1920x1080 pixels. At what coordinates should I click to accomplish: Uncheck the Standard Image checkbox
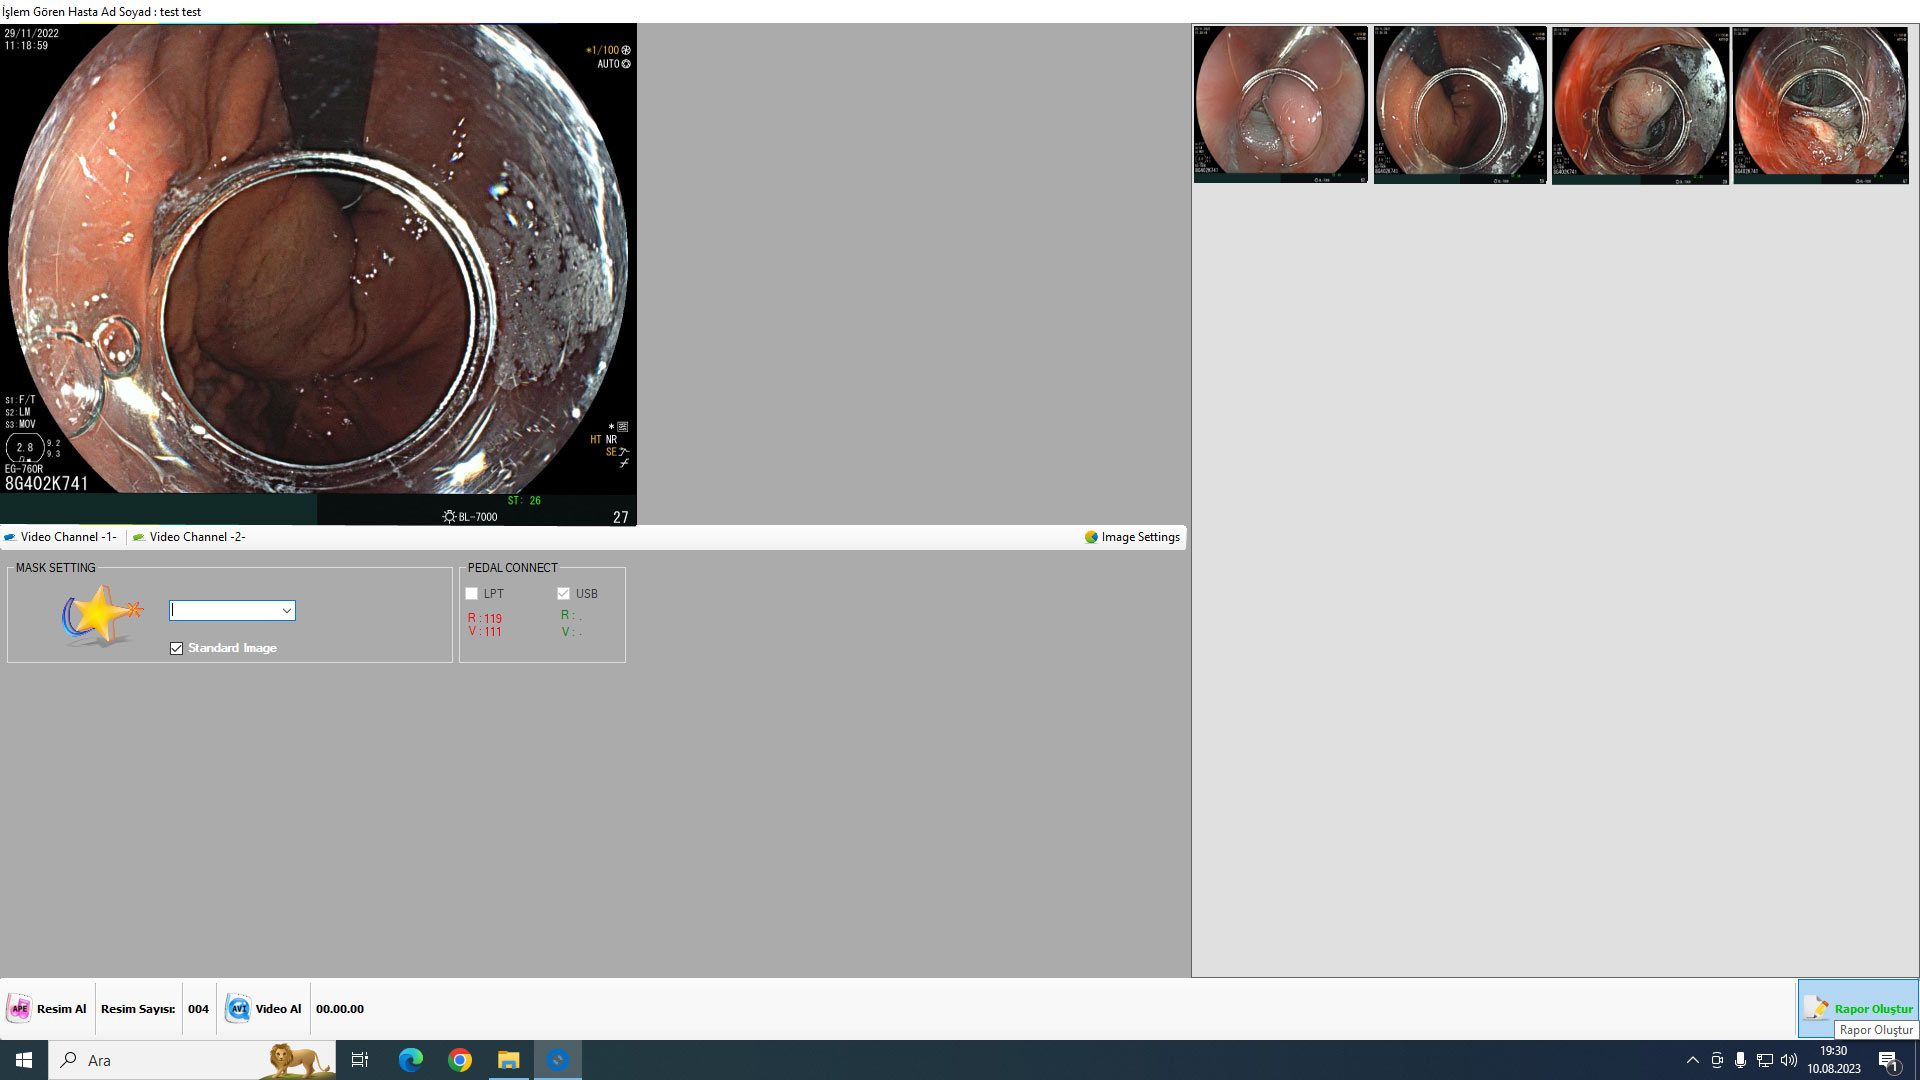177,648
